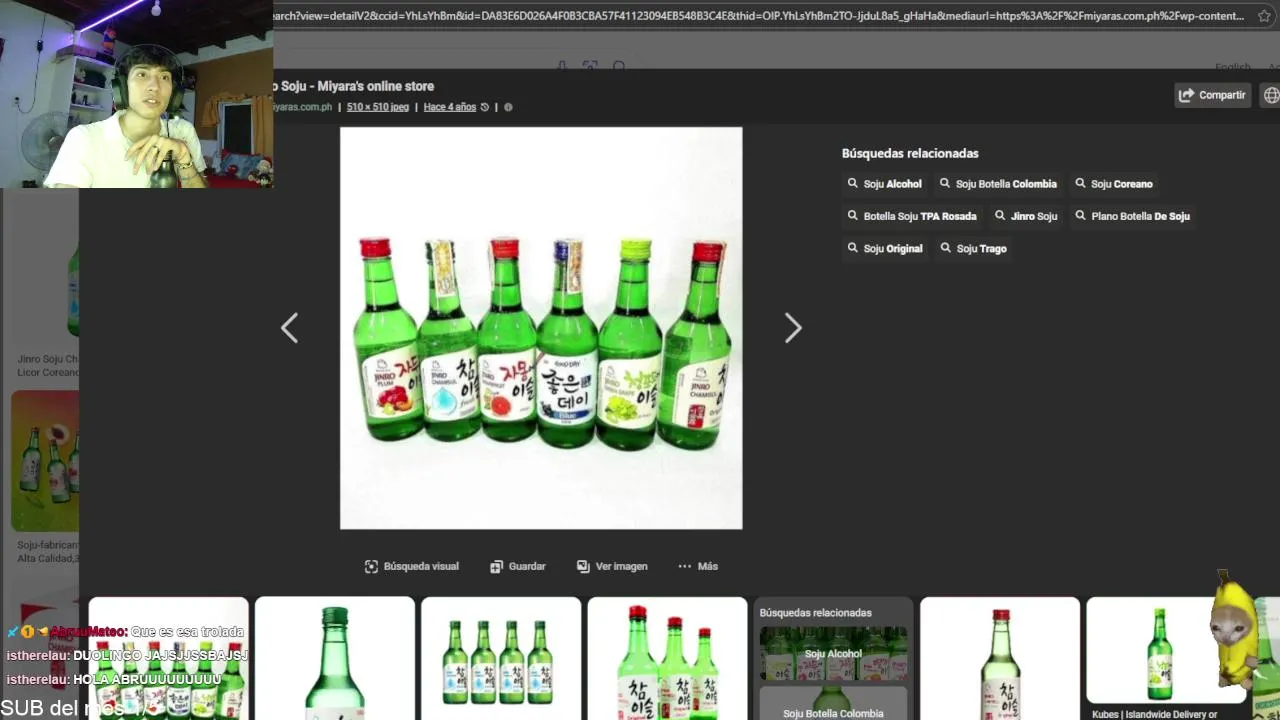Search related Plano Botella De Soju chip

pyautogui.click(x=1132, y=216)
